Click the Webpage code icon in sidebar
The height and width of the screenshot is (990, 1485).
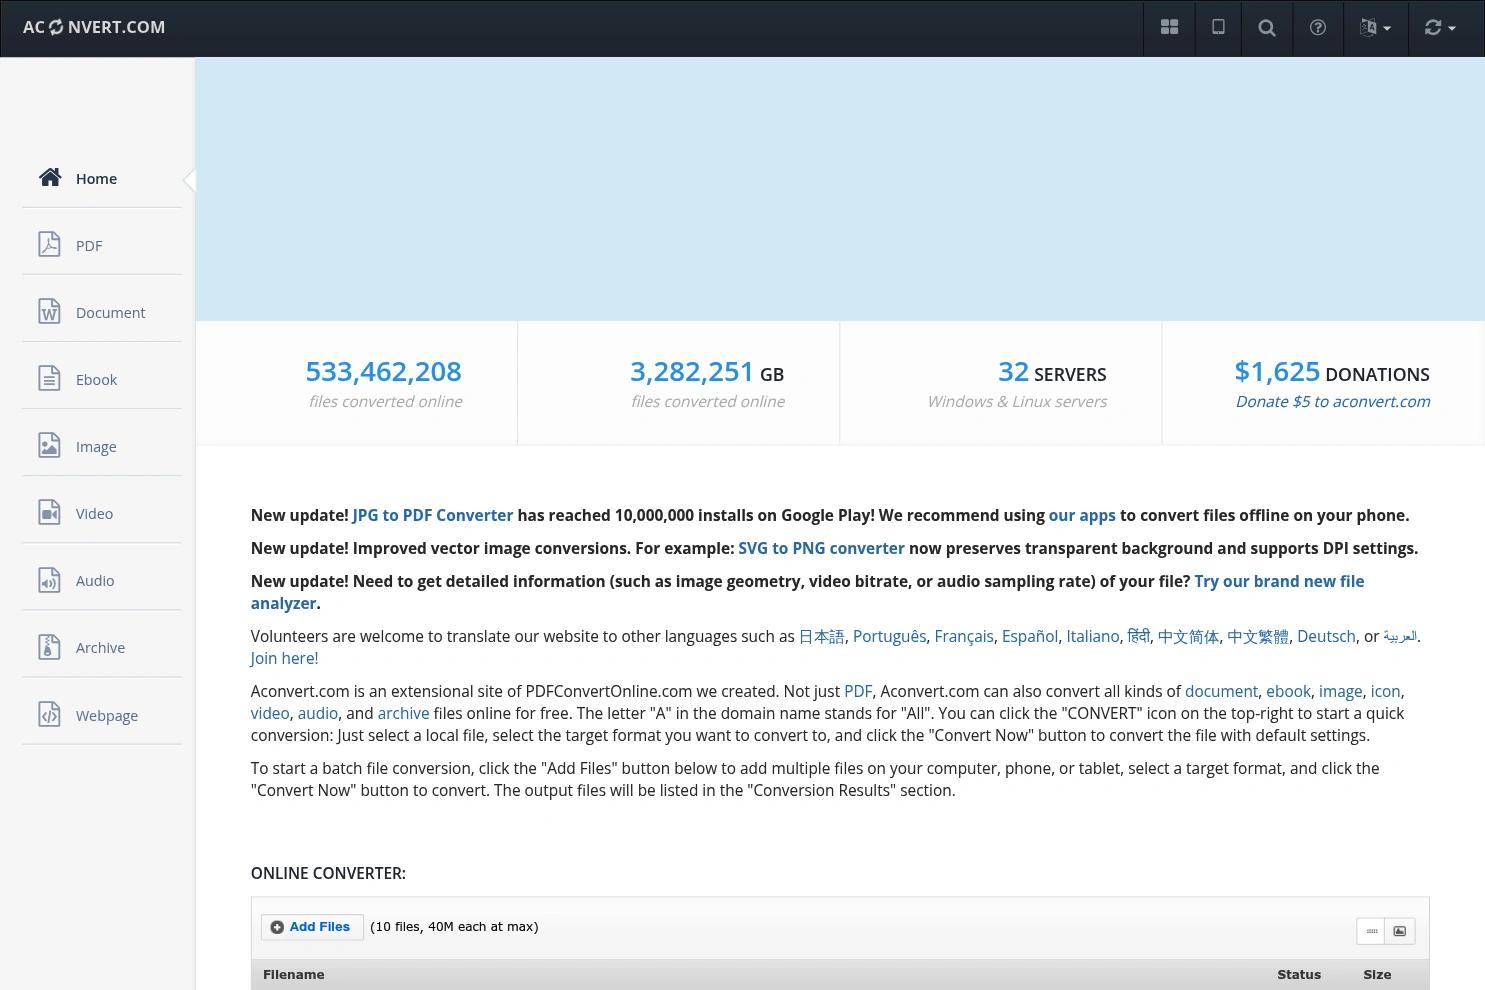pos(49,715)
